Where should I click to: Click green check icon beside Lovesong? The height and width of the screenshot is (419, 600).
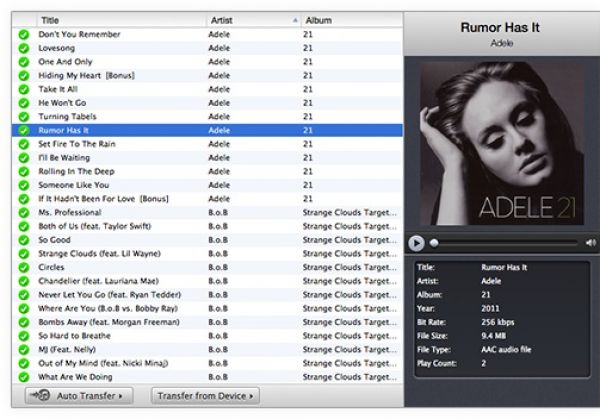(24, 48)
